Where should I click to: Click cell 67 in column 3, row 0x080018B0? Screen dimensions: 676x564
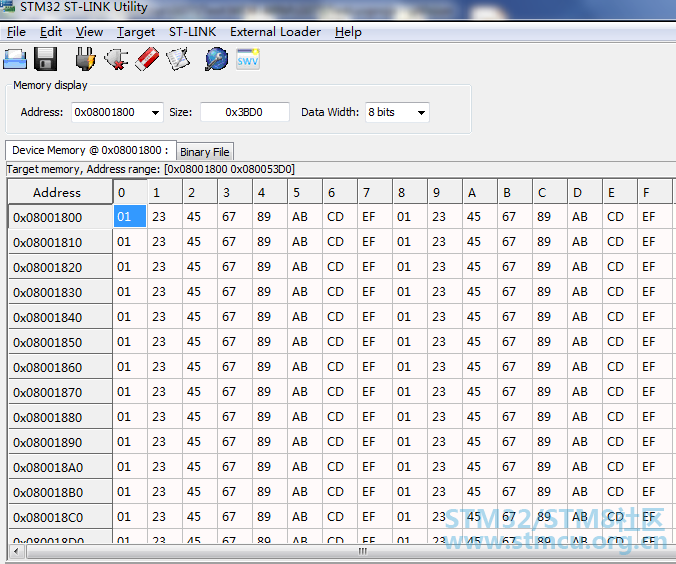pos(235,492)
